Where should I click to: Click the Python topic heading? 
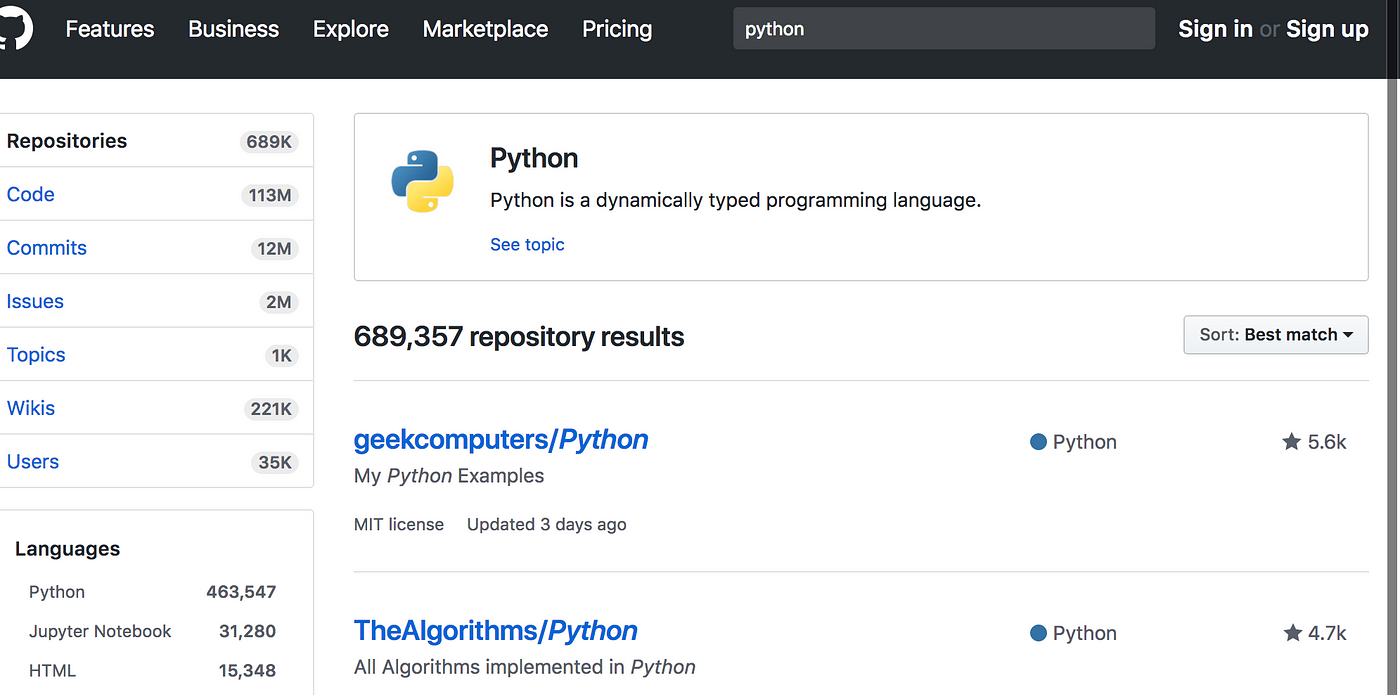coord(534,158)
